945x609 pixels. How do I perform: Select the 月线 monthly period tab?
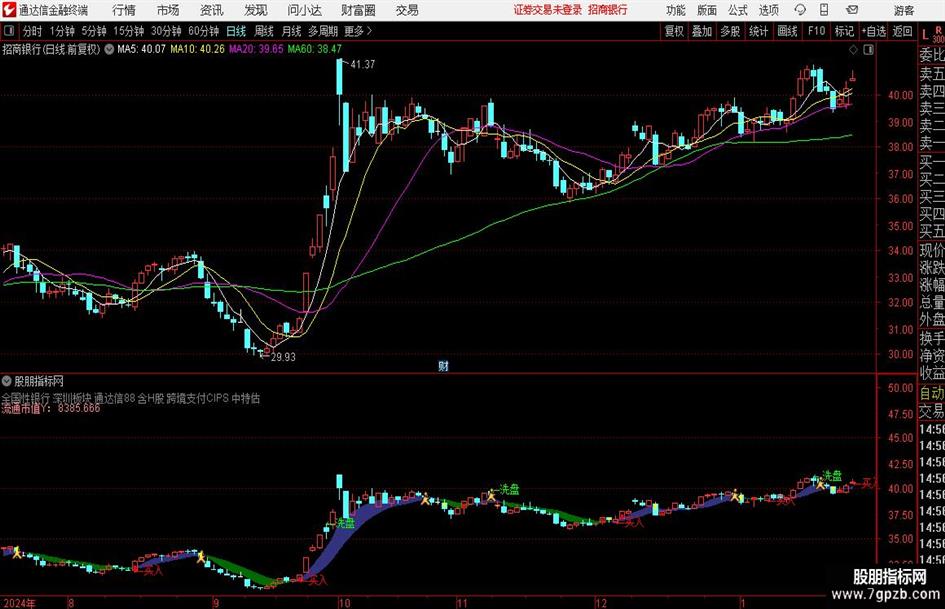[292, 31]
